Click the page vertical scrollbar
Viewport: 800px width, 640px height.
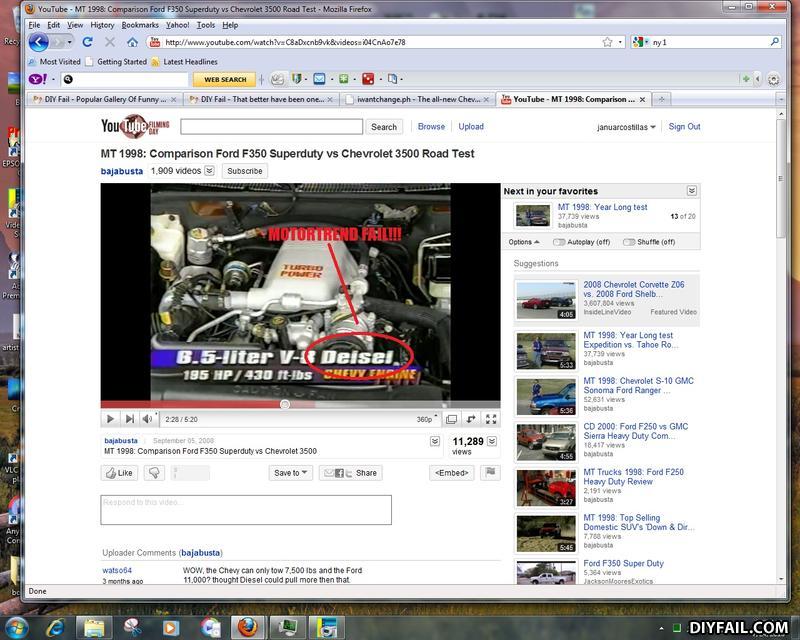(x=781, y=179)
